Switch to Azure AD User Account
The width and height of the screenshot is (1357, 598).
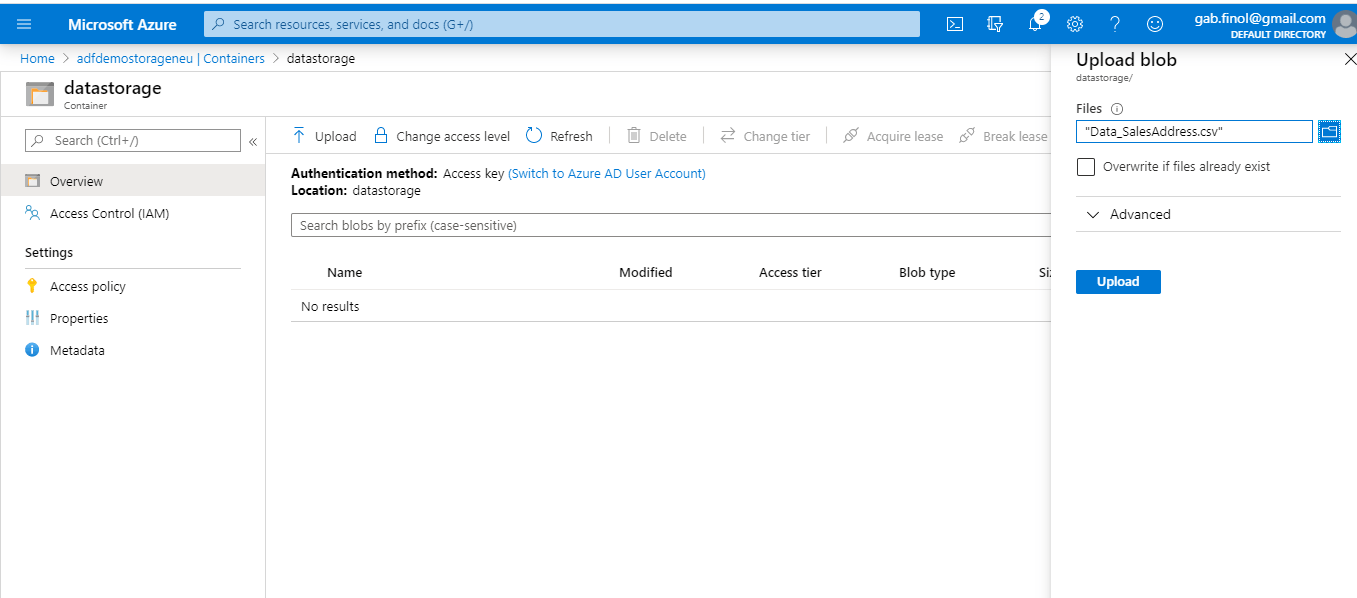click(607, 174)
